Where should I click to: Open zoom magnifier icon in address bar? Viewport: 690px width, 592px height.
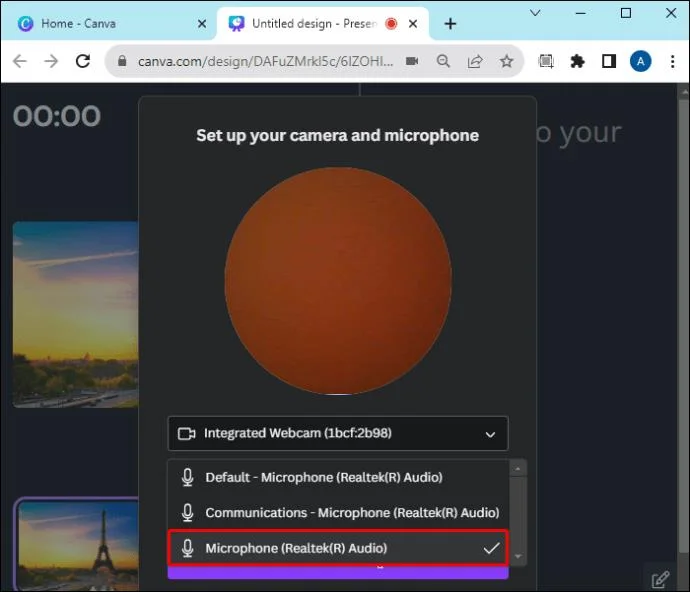tap(443, 61)
